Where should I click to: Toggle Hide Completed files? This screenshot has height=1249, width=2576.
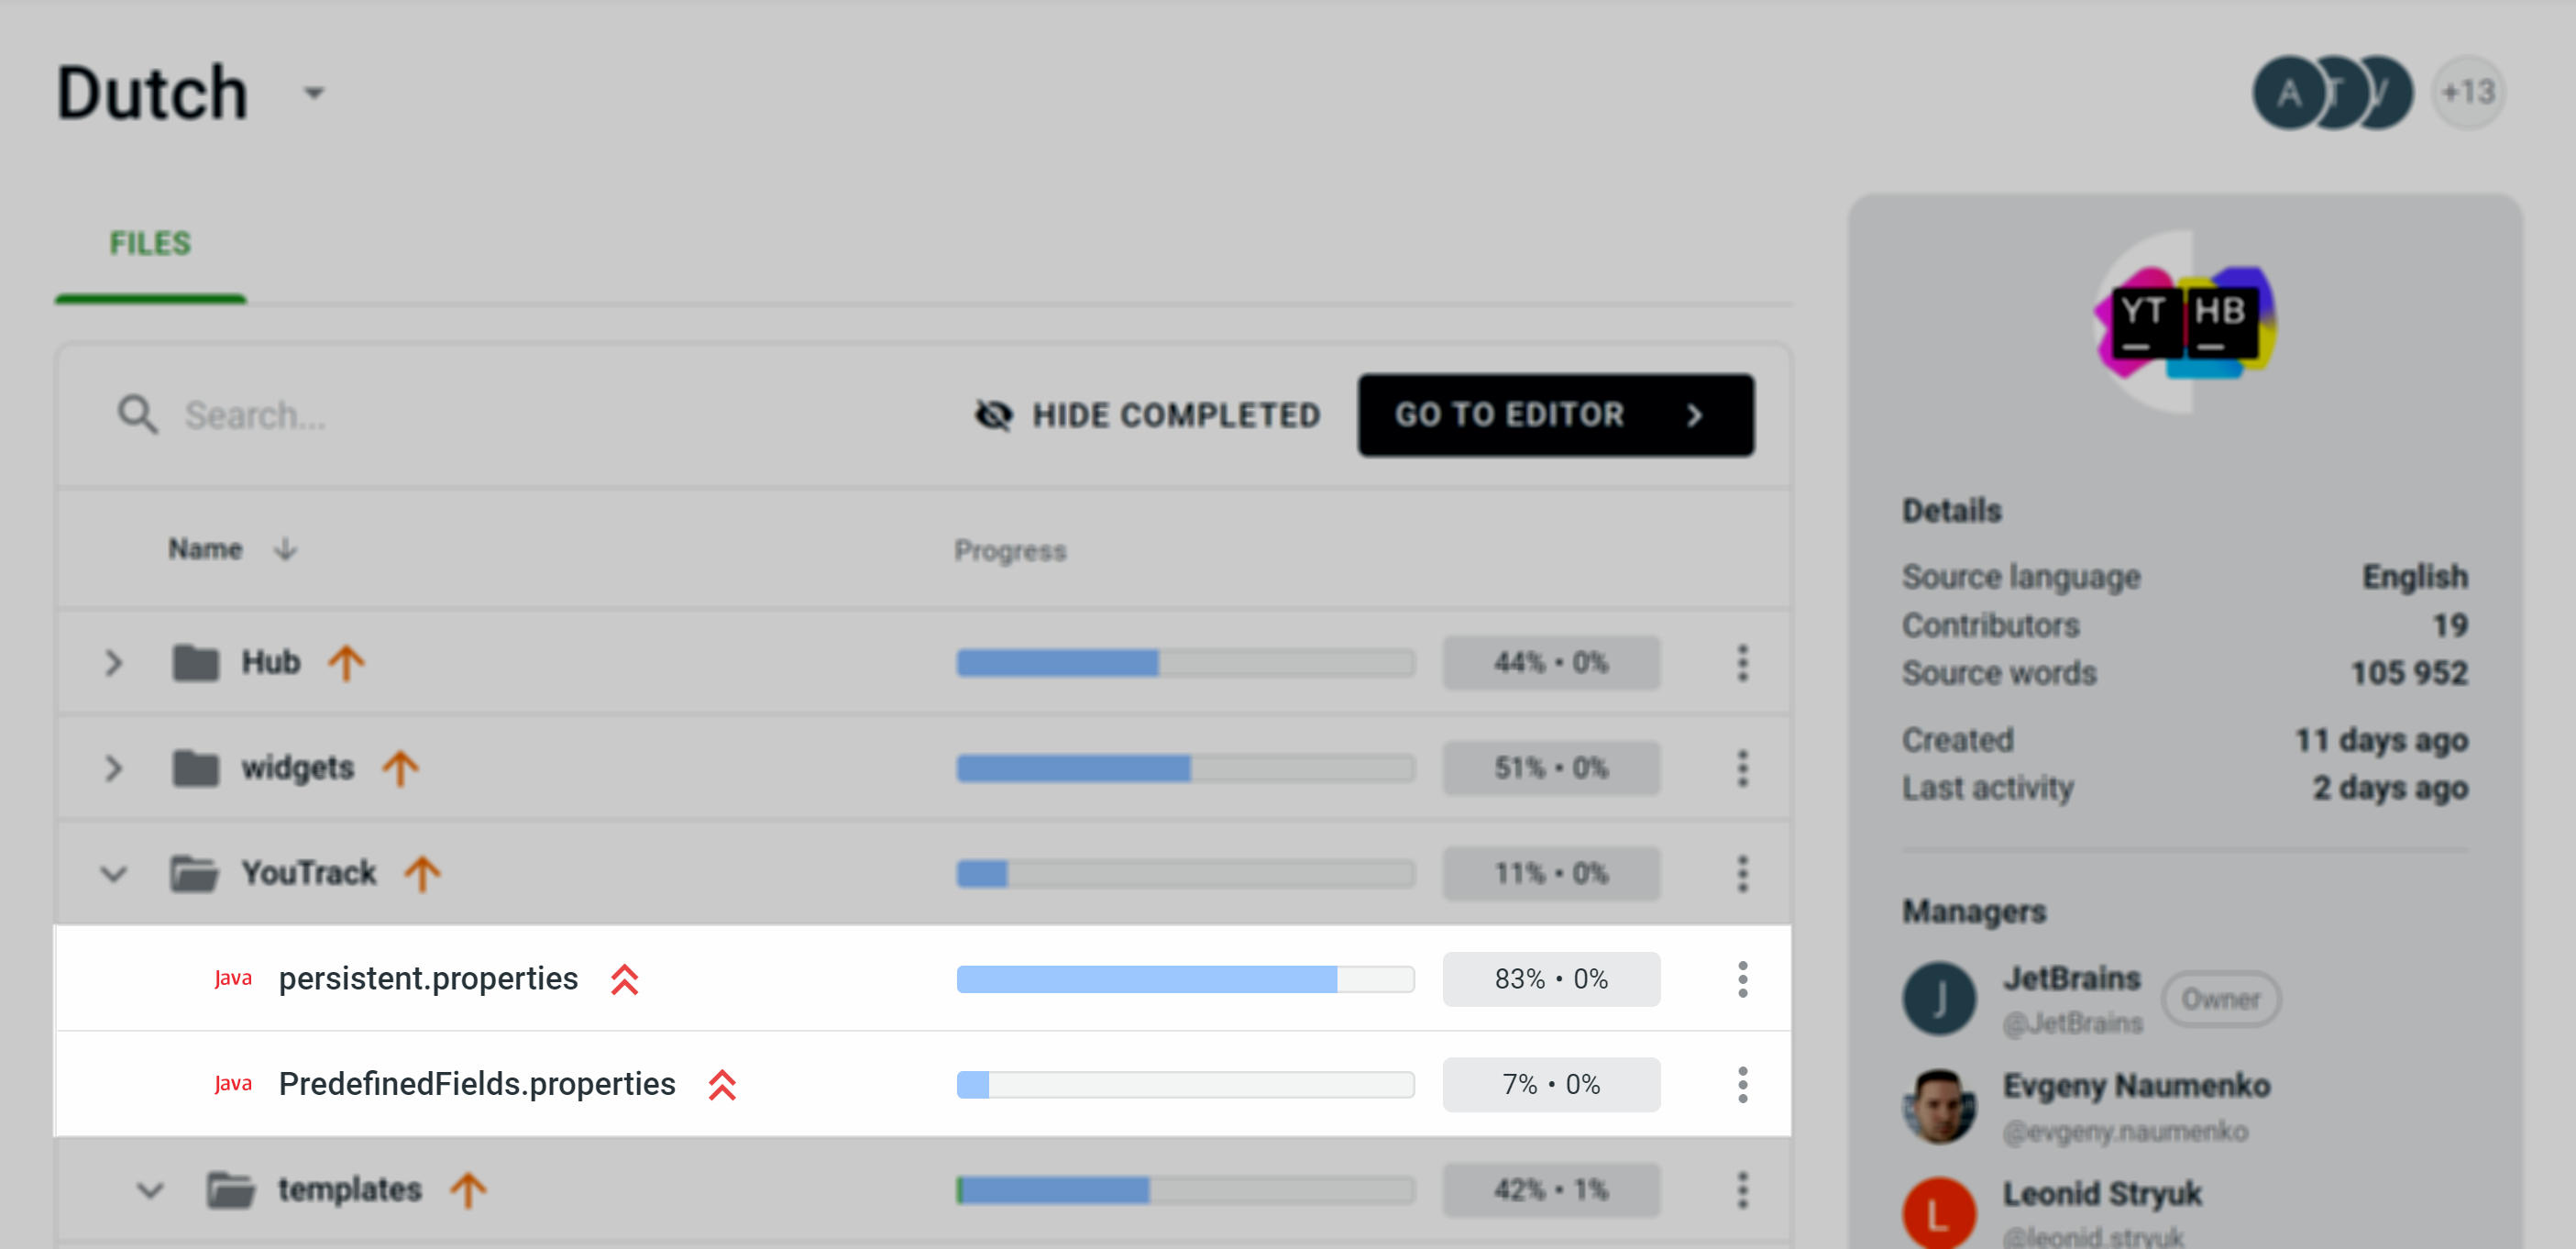point(1147,415)
